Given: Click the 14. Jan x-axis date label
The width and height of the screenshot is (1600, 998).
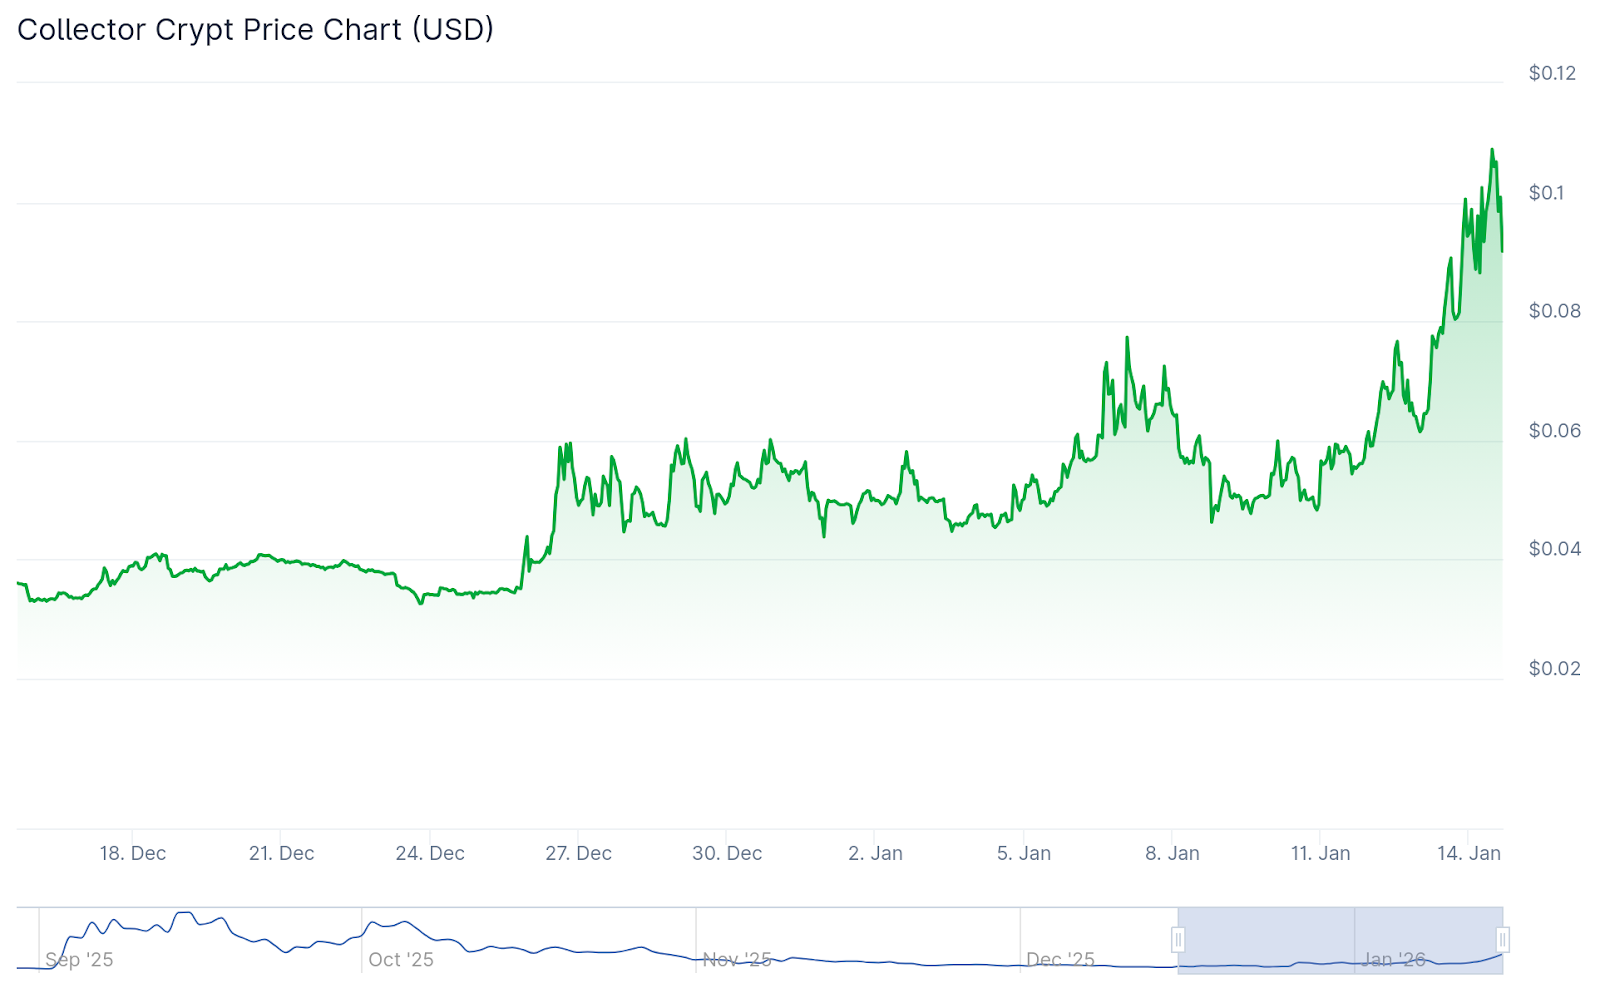Looking at the screenshot, I should pos(1469,854).
